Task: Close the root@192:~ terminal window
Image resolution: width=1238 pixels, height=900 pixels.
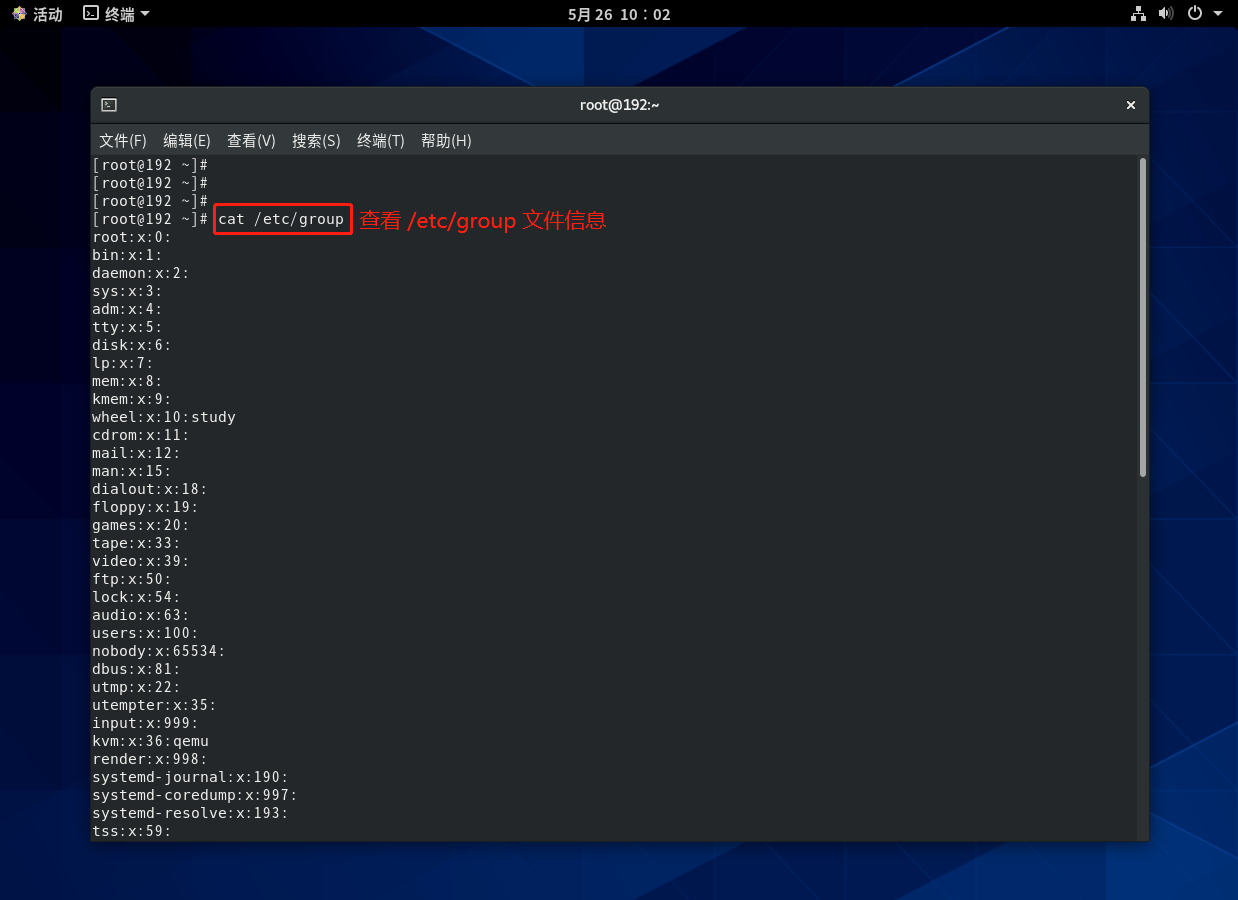Action: point(1131,105)
